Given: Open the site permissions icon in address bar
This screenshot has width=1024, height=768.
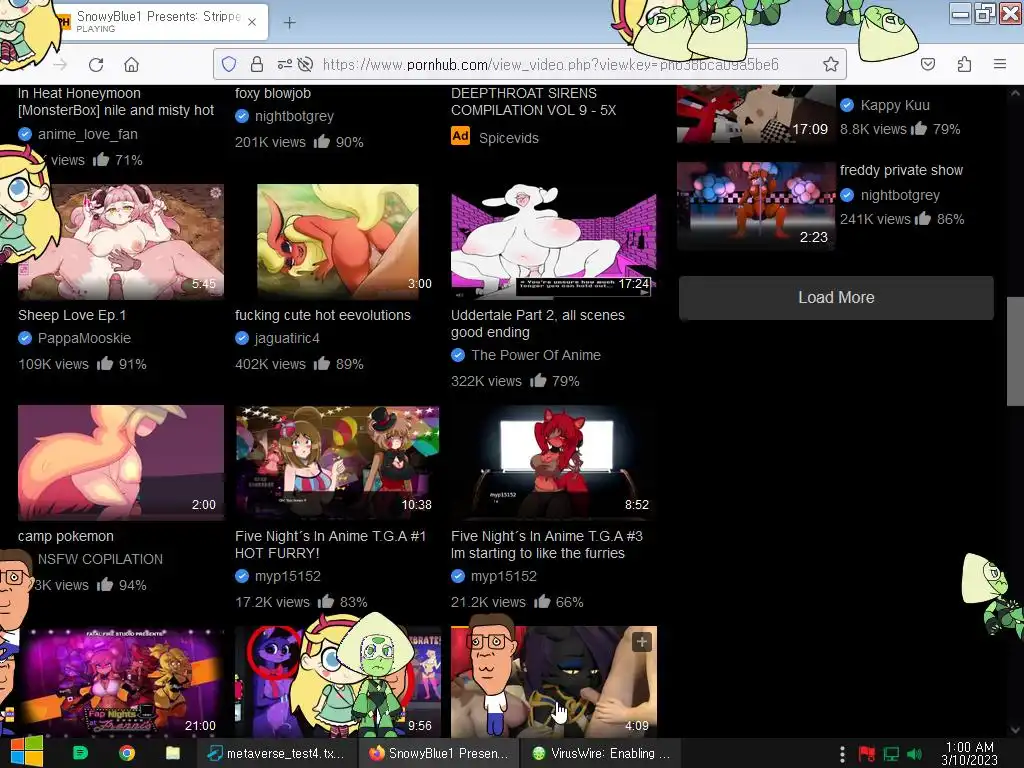Looking at the screenshot, I should (x=285, y=64).
